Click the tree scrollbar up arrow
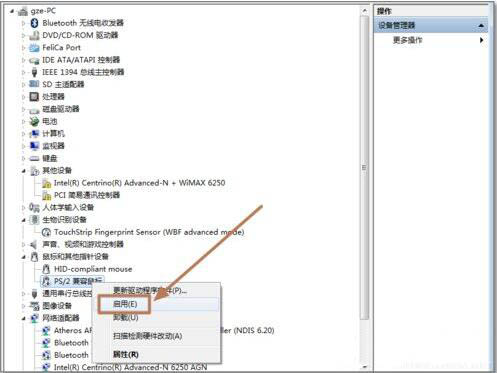The image size is (497, 373). tap(364, 11)
